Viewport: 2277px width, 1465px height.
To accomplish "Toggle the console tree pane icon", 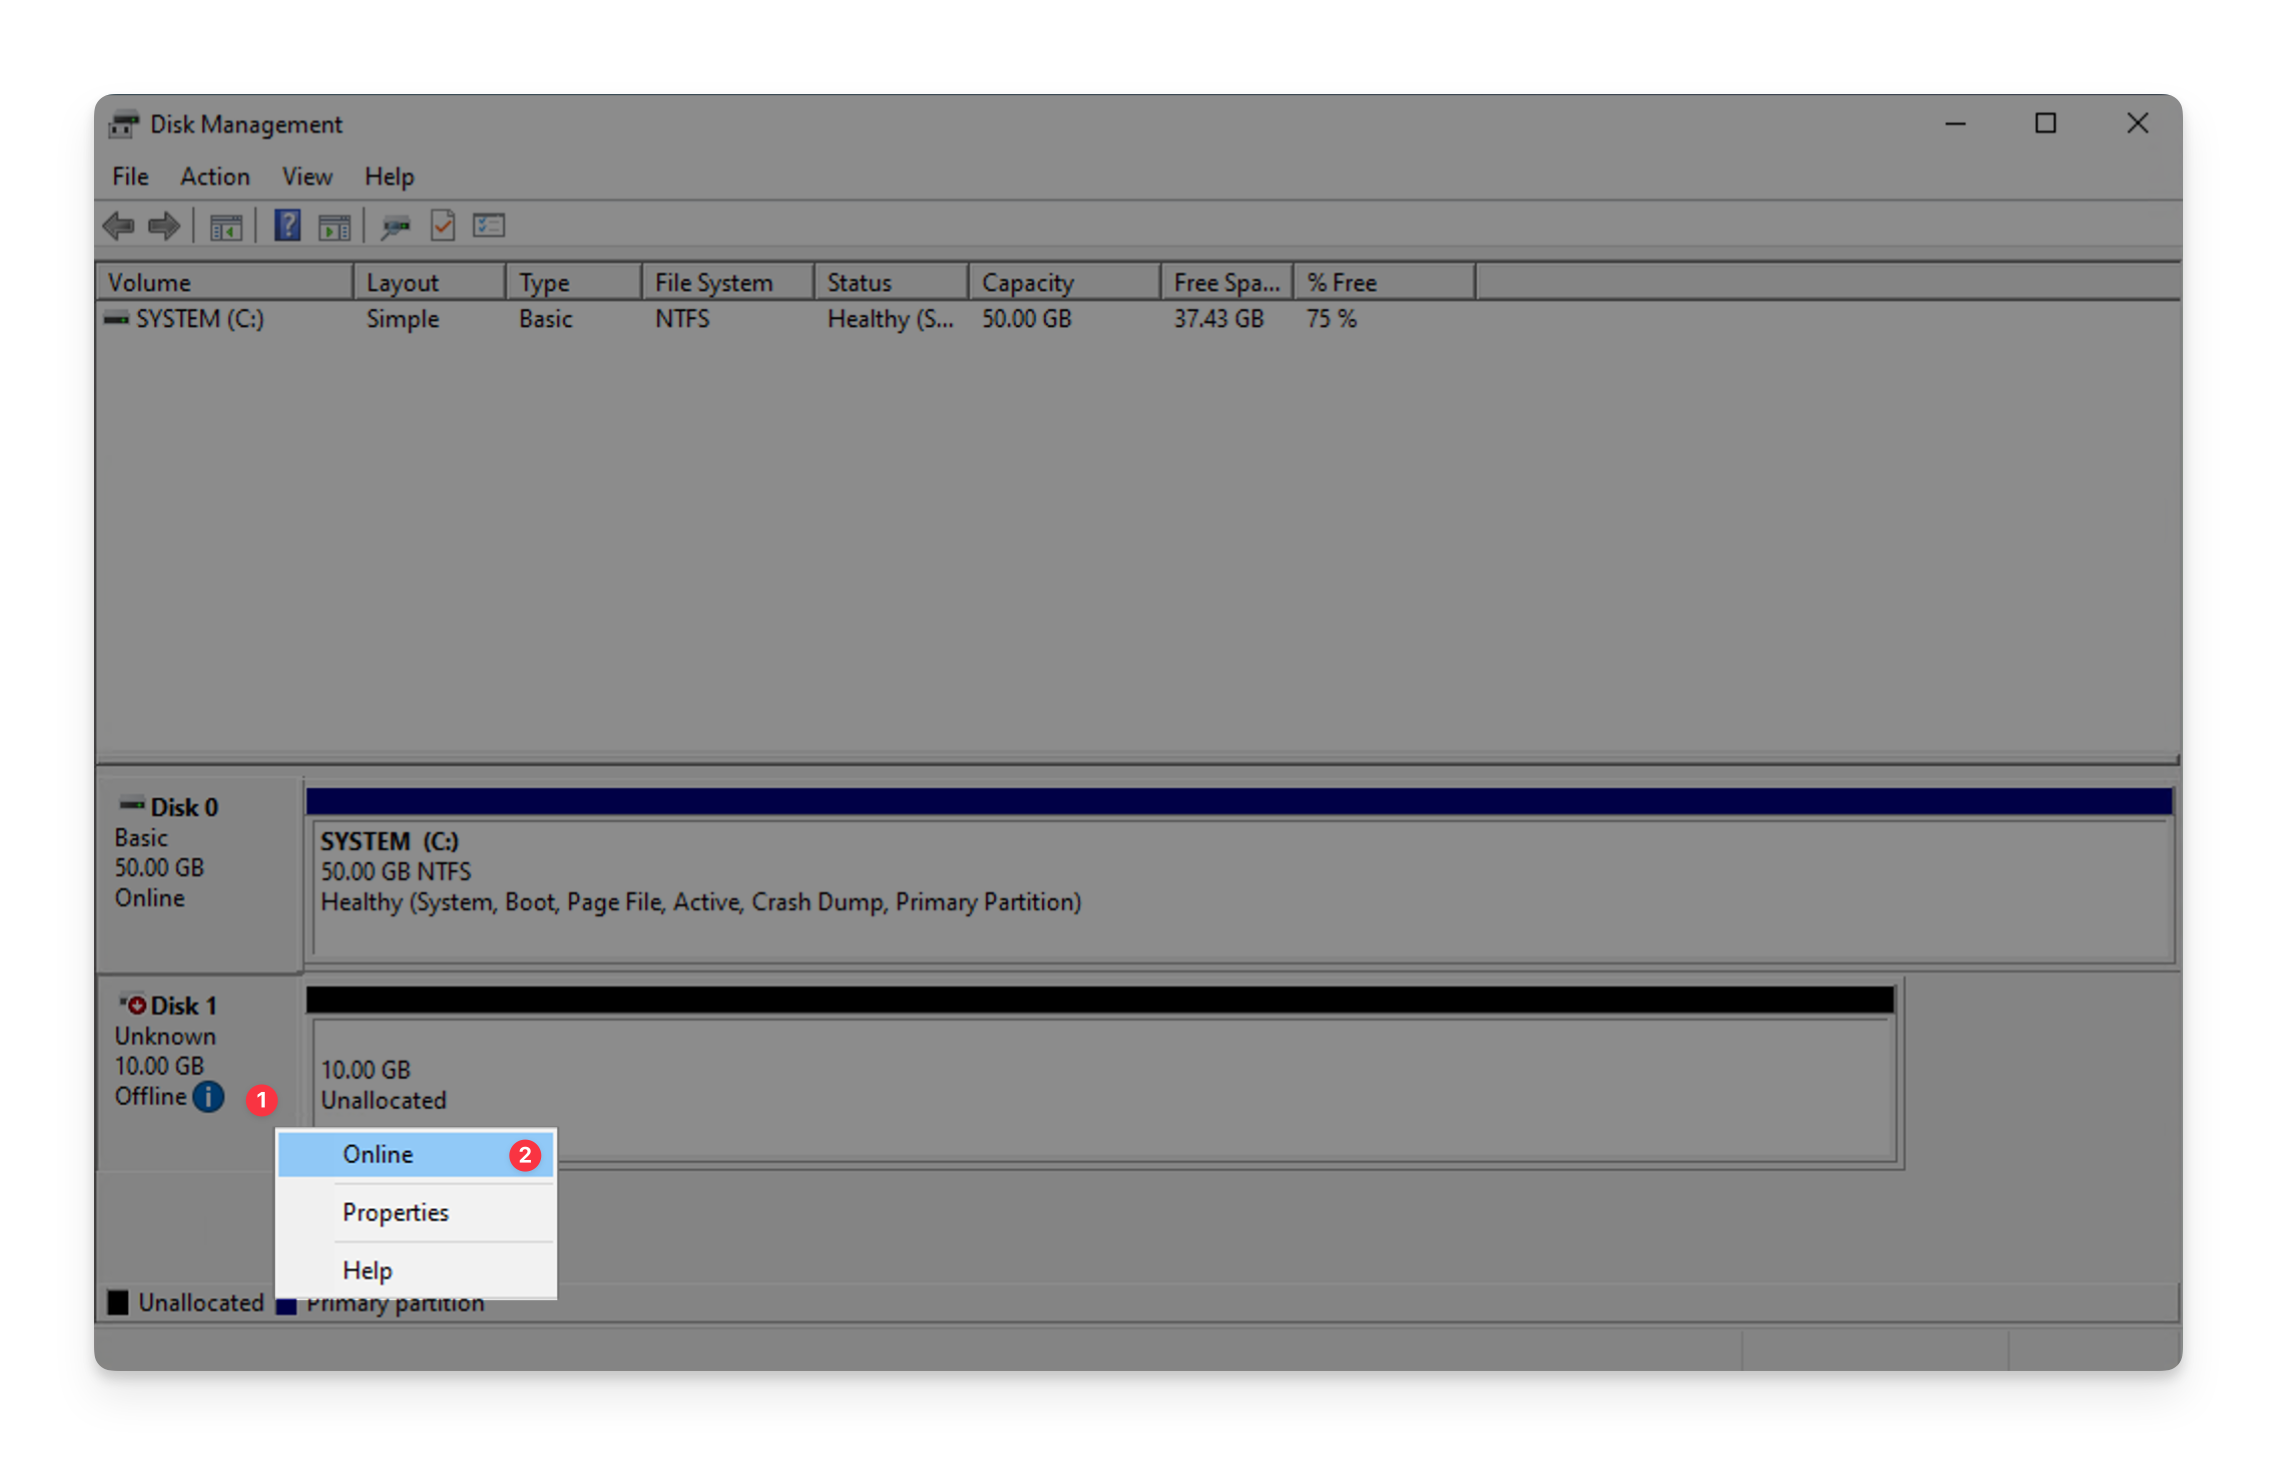I will coord(225,225).
